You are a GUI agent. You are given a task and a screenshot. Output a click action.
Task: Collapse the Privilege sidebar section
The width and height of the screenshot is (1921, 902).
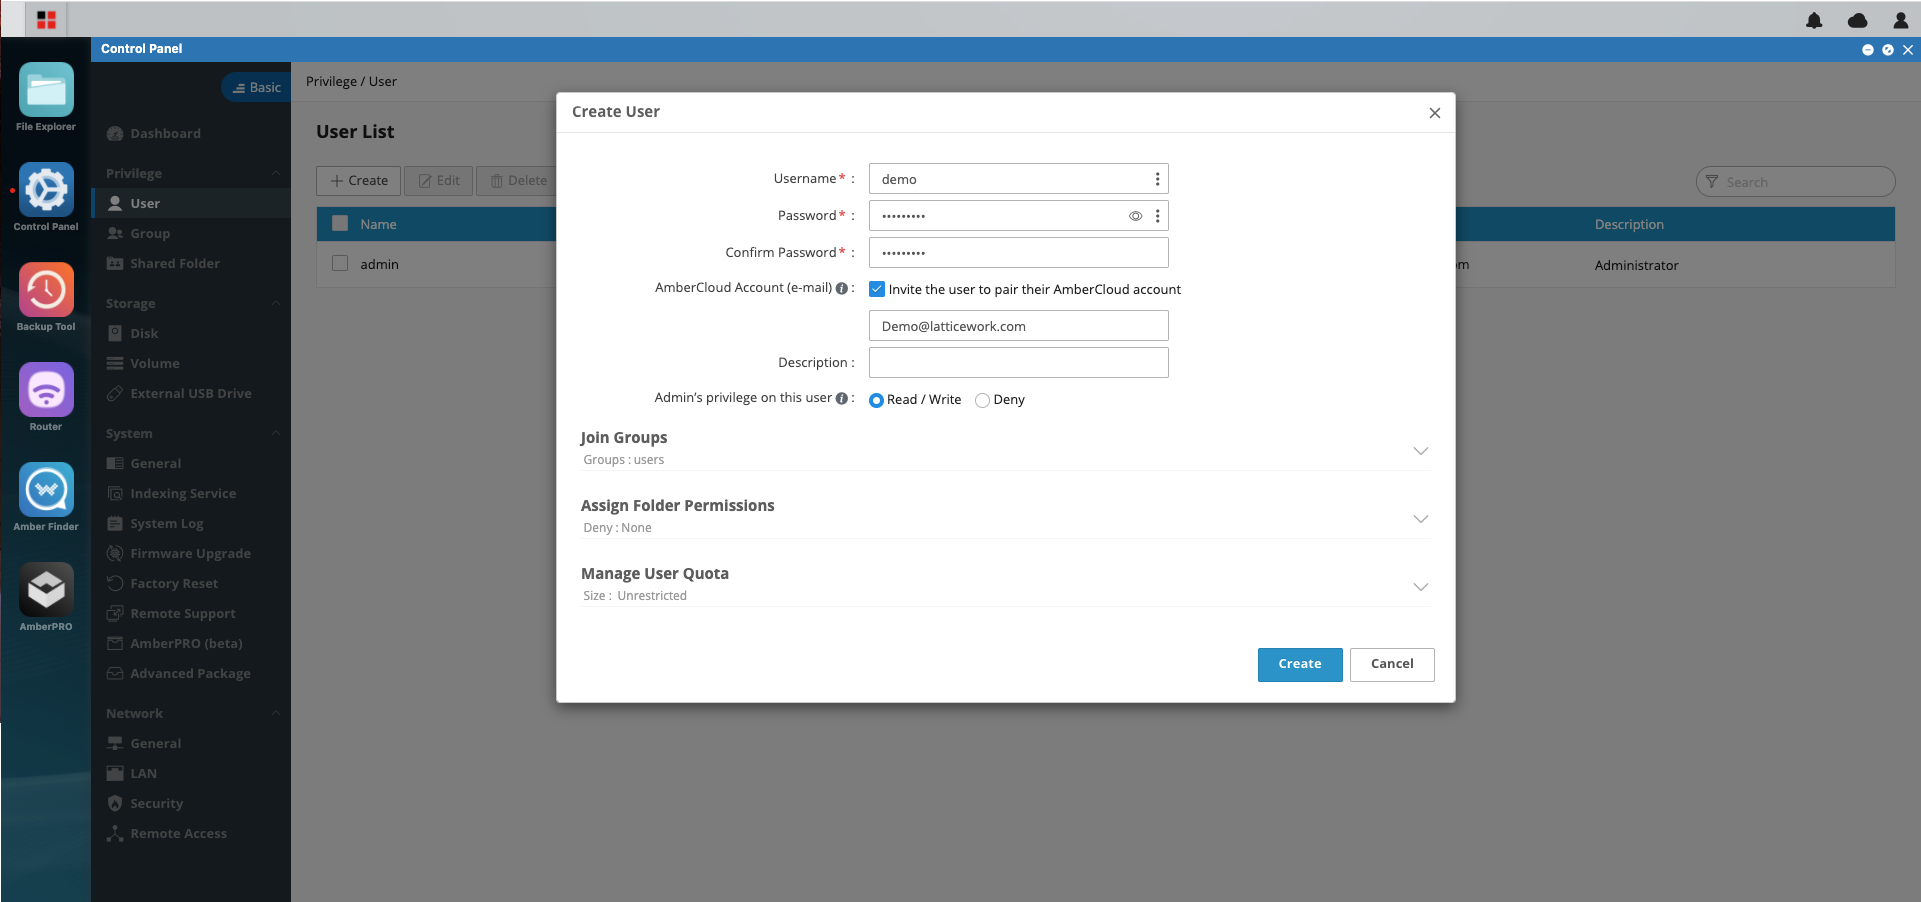pos(276,173)
